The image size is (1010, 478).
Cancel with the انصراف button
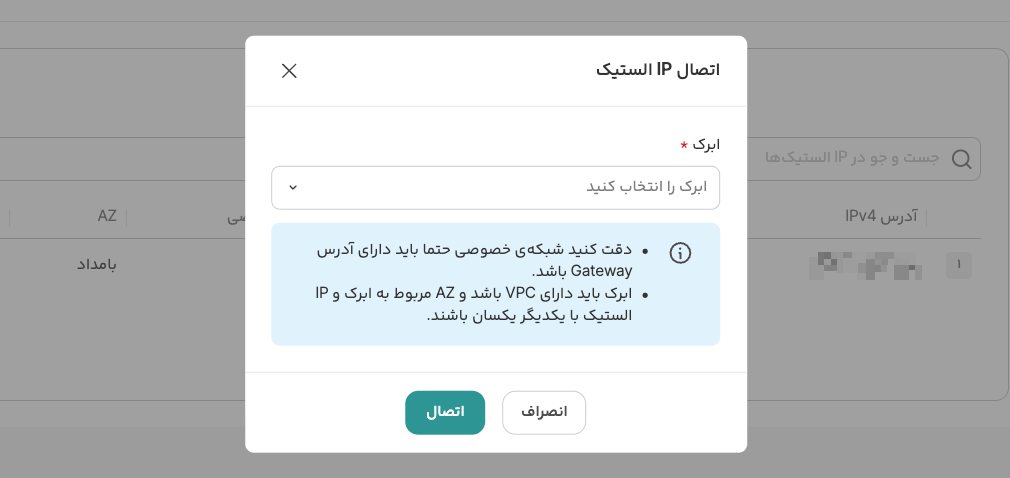coord(543,412)
